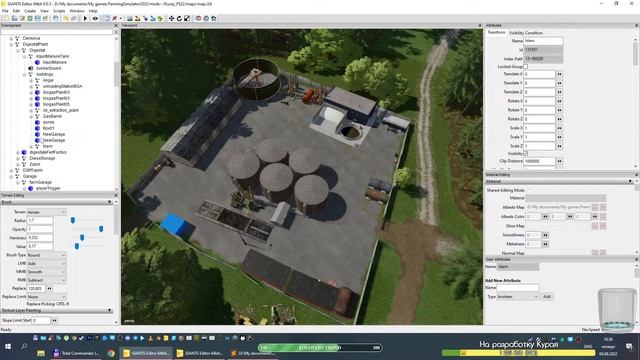Click the bunkerSound speaker icon in scenegraph
This screenshot has width=640, height=360.
click(x=31, y=68)
